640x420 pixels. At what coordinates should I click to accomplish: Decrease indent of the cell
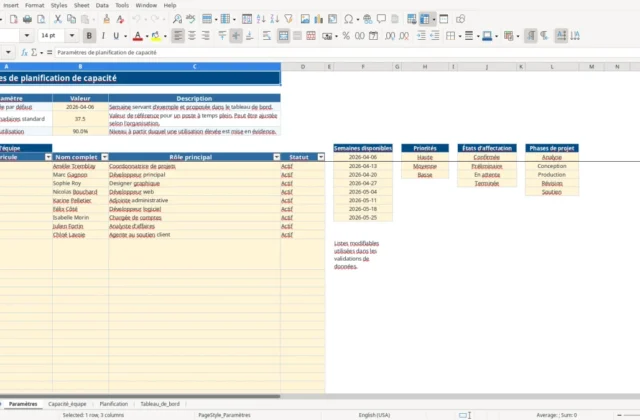(x=435, y=36)
